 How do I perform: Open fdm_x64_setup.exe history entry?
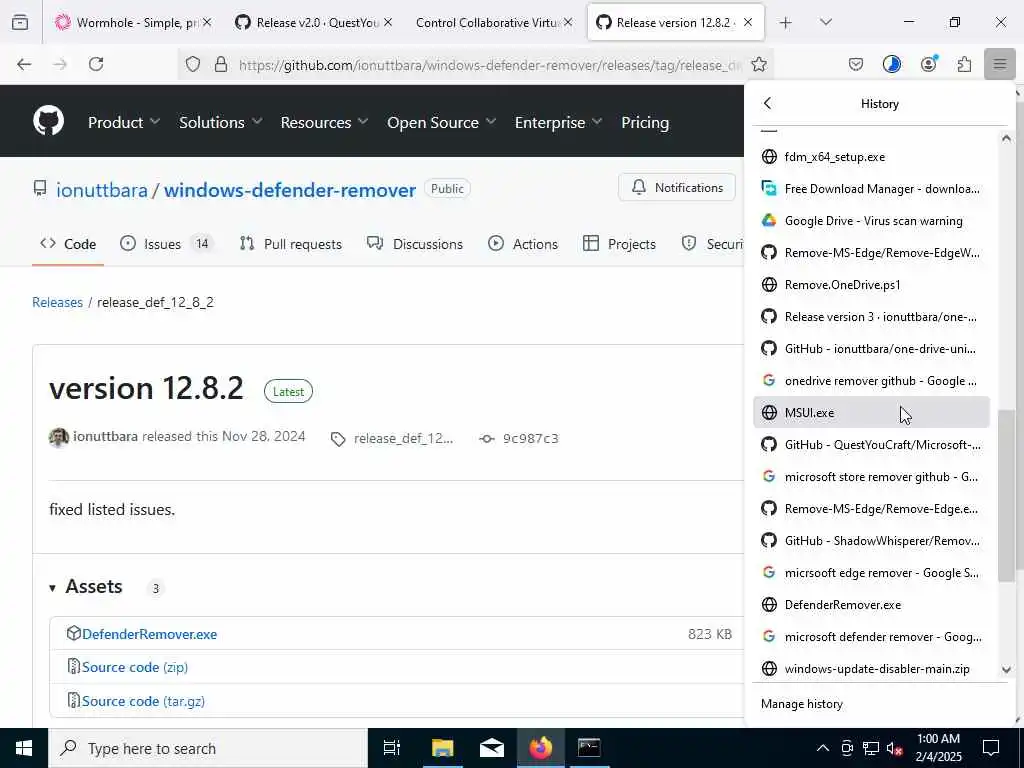871,157
